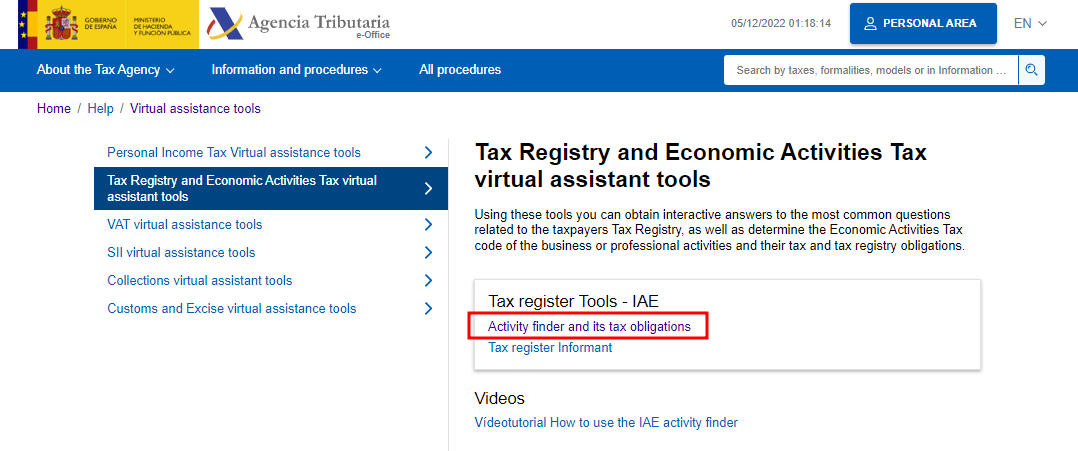
Task: Open the IAE activity finder videotutorial
Action: pos(606,423)
